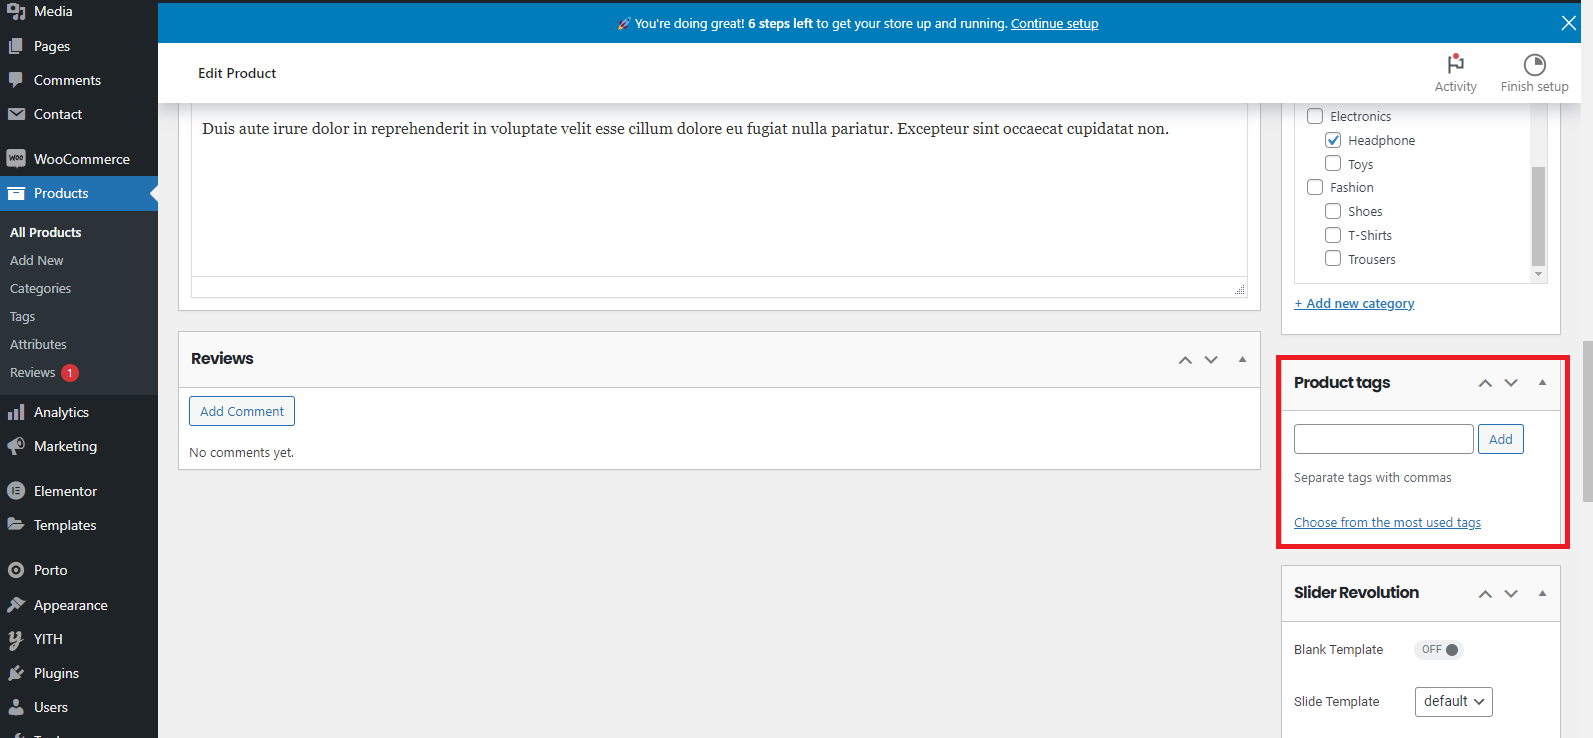Open Reviews submenu item

click(x=33, y=372)
